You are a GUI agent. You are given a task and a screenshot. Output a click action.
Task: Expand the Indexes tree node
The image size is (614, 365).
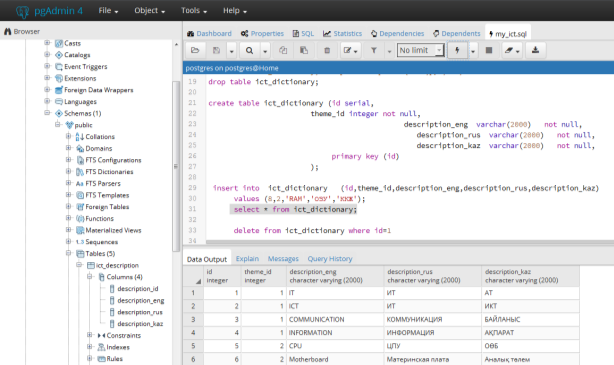(x=89, y=347)
